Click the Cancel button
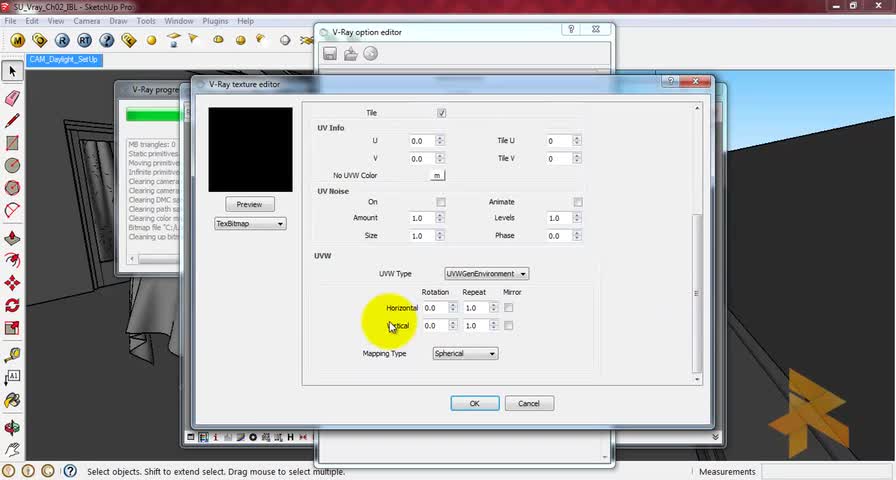 (529, 403)
